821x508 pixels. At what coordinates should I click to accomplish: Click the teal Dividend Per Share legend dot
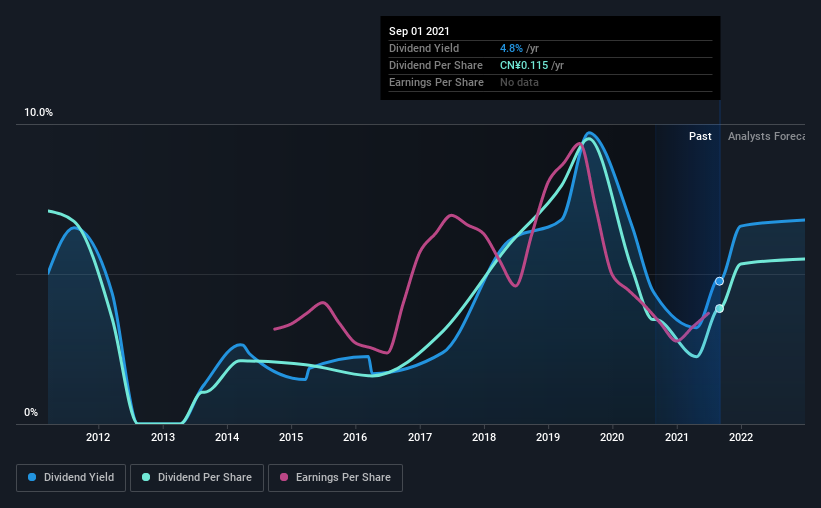(146, 477)
